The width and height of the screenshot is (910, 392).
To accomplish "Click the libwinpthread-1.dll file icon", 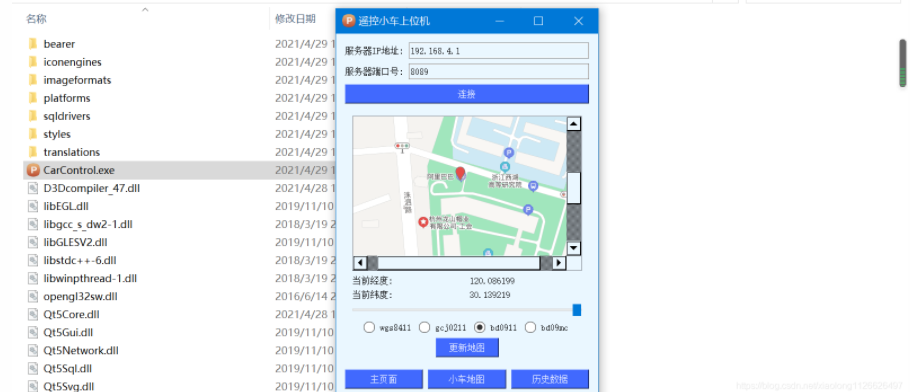I will point(33,278).
